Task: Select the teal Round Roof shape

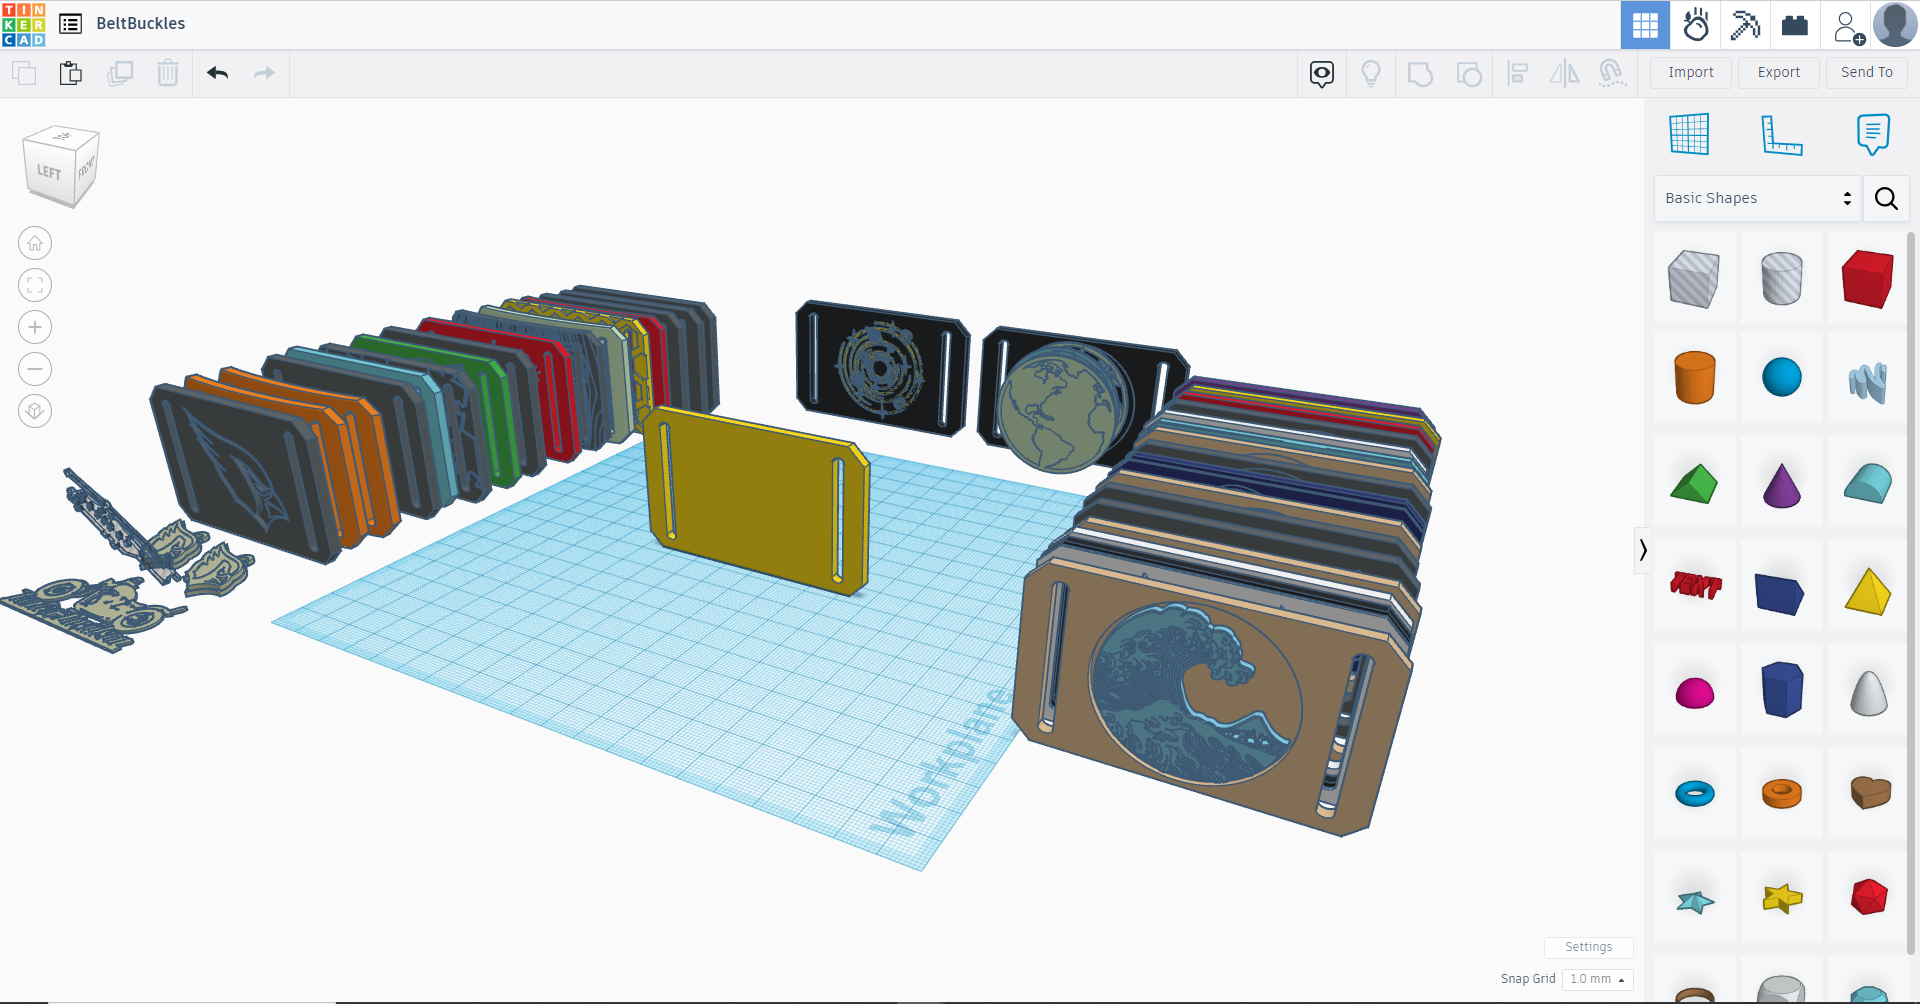Action: pyautogui.click(x=1868, y=484)
